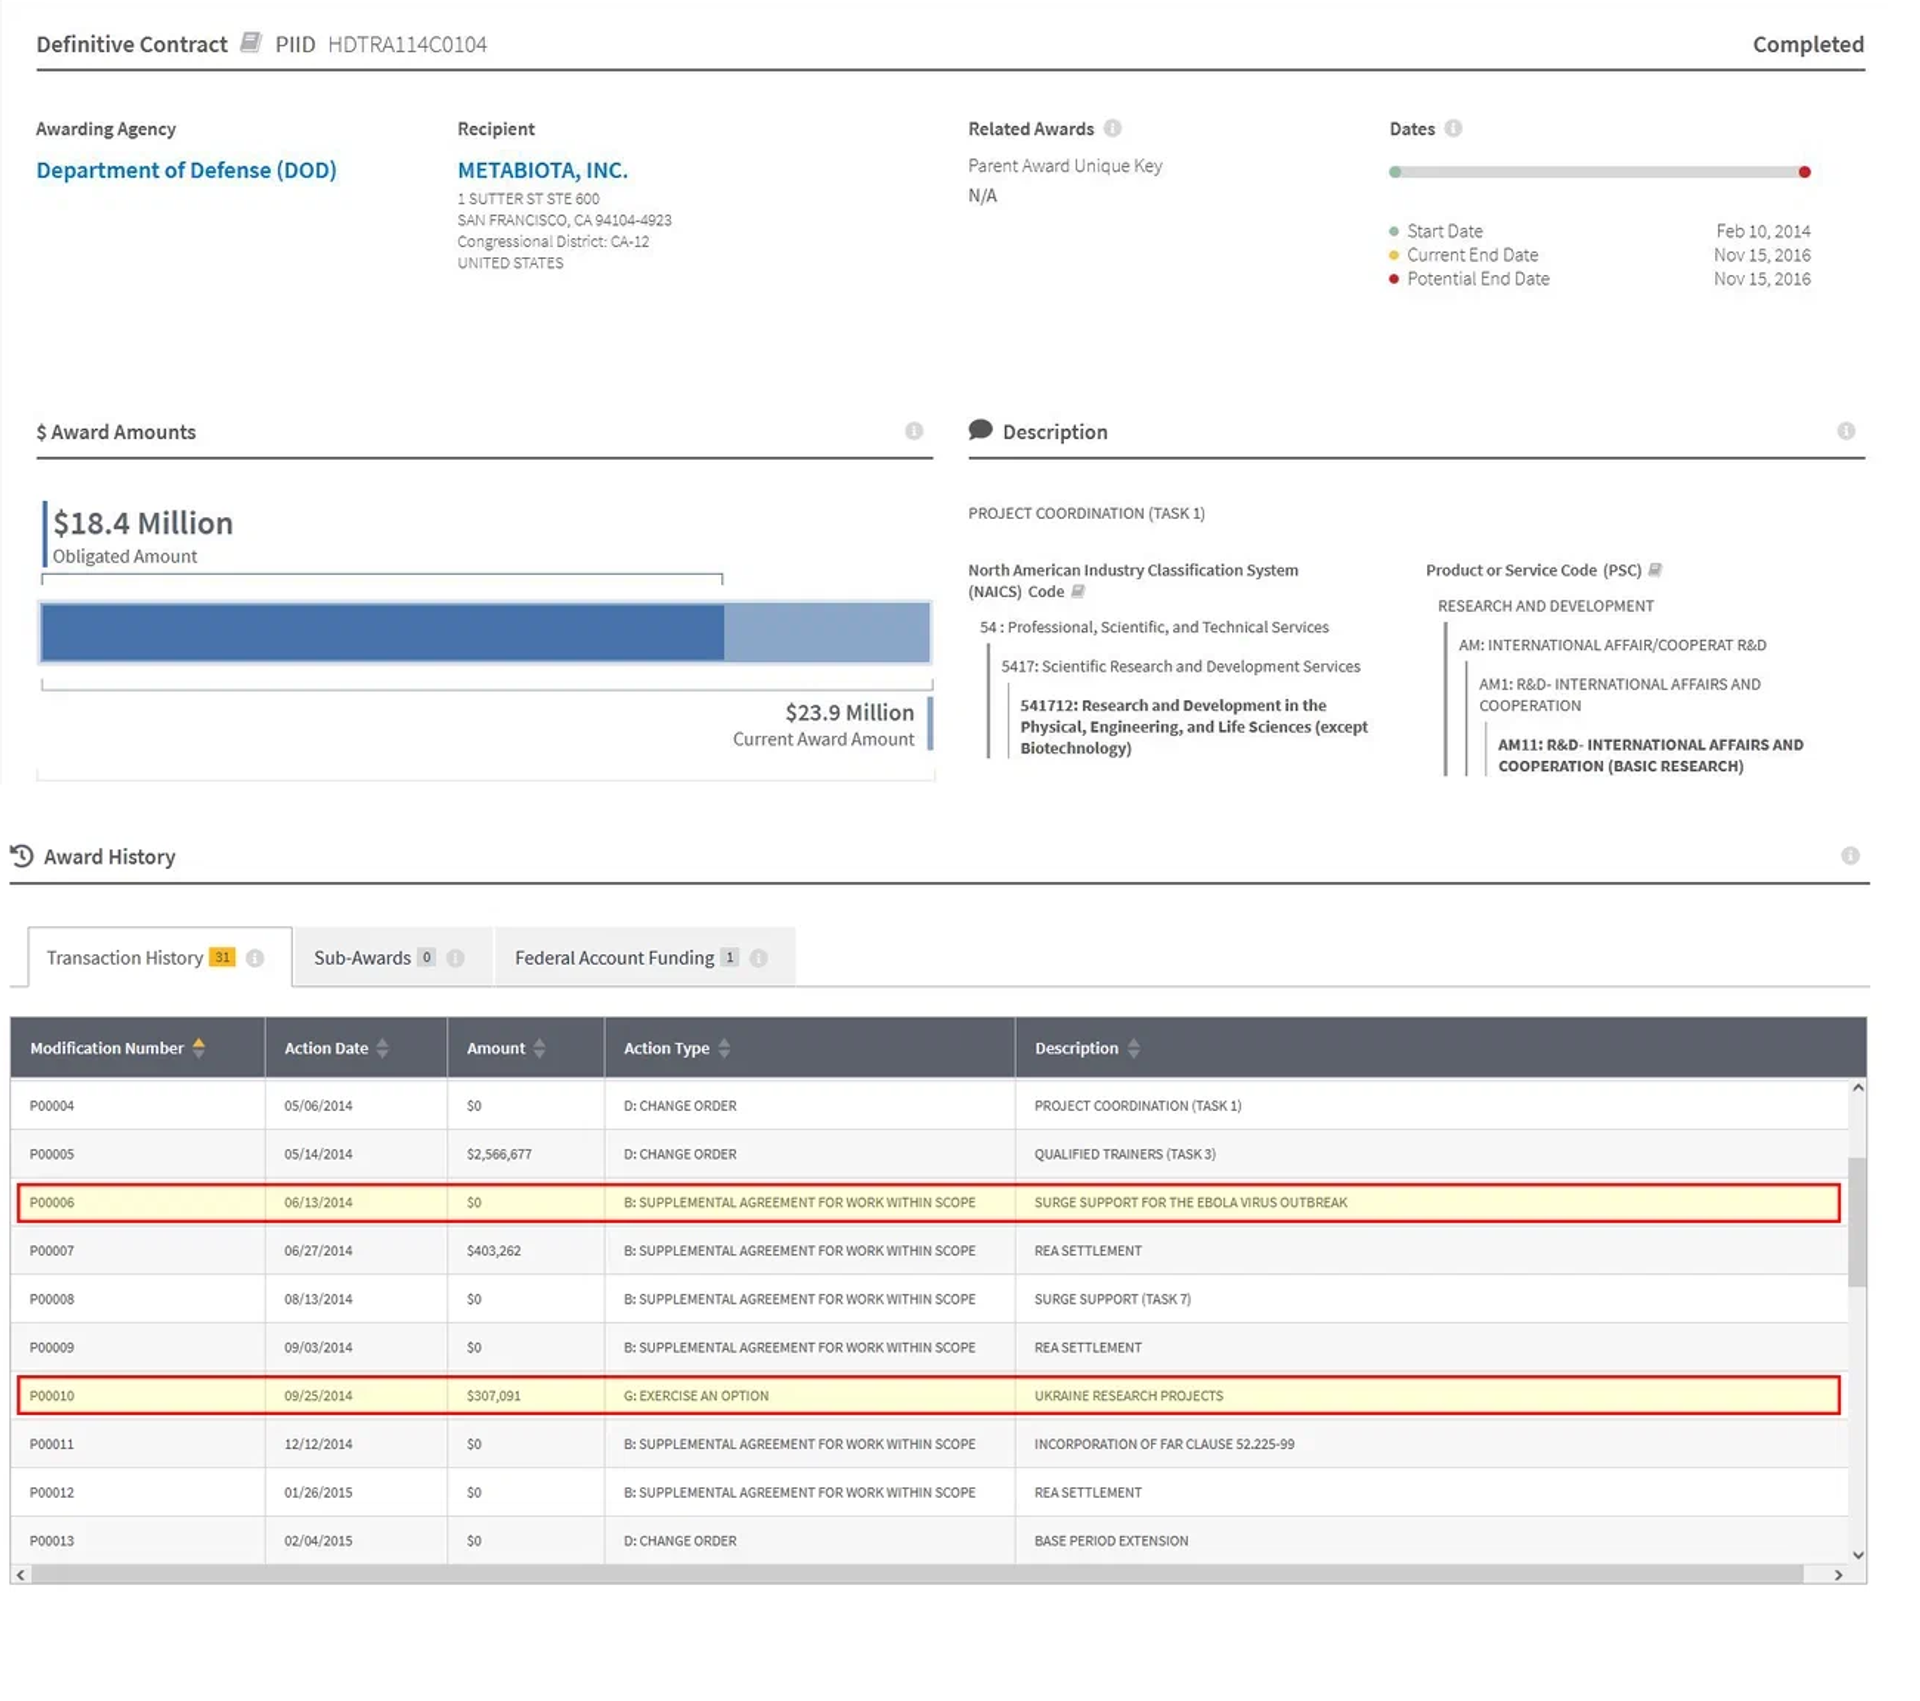This screenshot has width=1920, height=1701.
Task: Click the info icon in Award History header
Action: coord(1850,856)
